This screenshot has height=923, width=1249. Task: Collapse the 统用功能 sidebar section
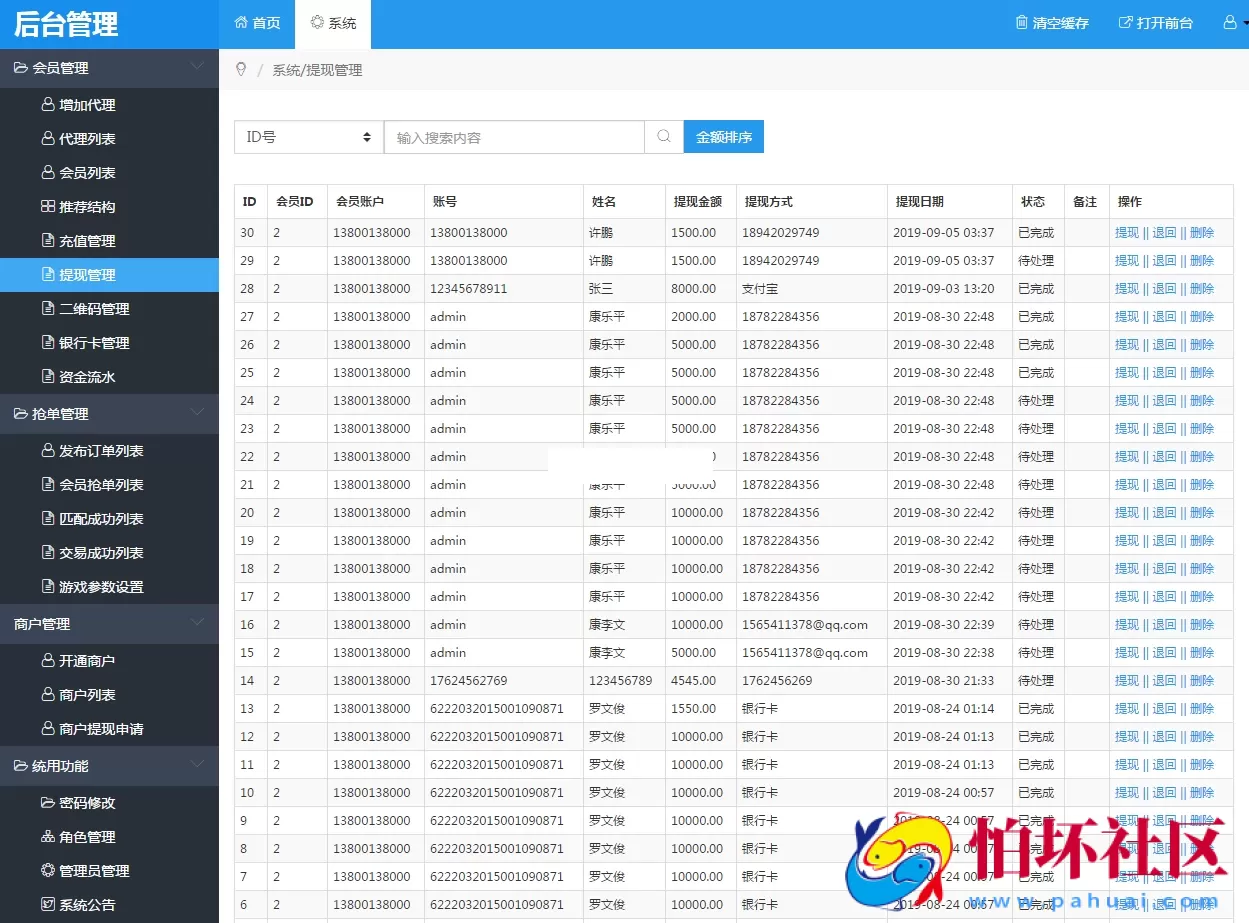tap(197, 766)
